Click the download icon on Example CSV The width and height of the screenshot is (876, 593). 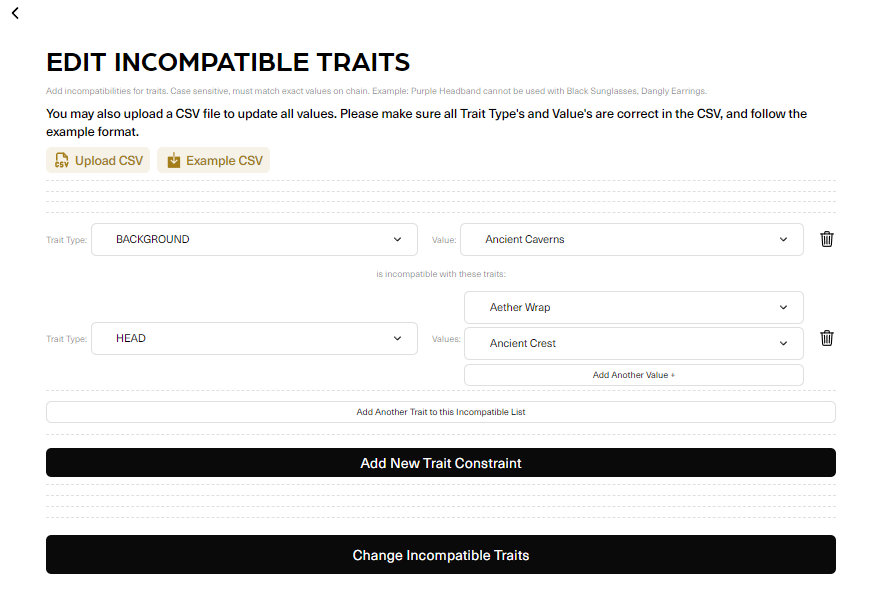point(174,160)
